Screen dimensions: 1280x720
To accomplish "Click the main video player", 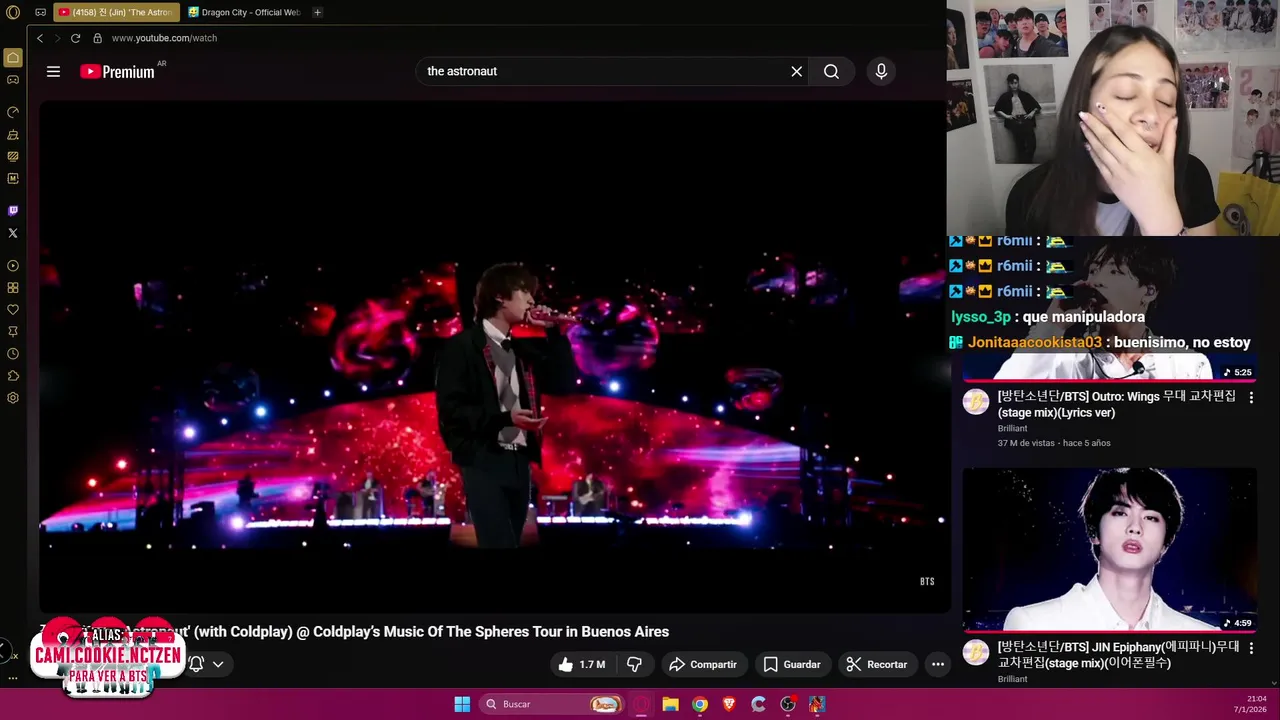I will pyautogui.click(x=495, y=356).
